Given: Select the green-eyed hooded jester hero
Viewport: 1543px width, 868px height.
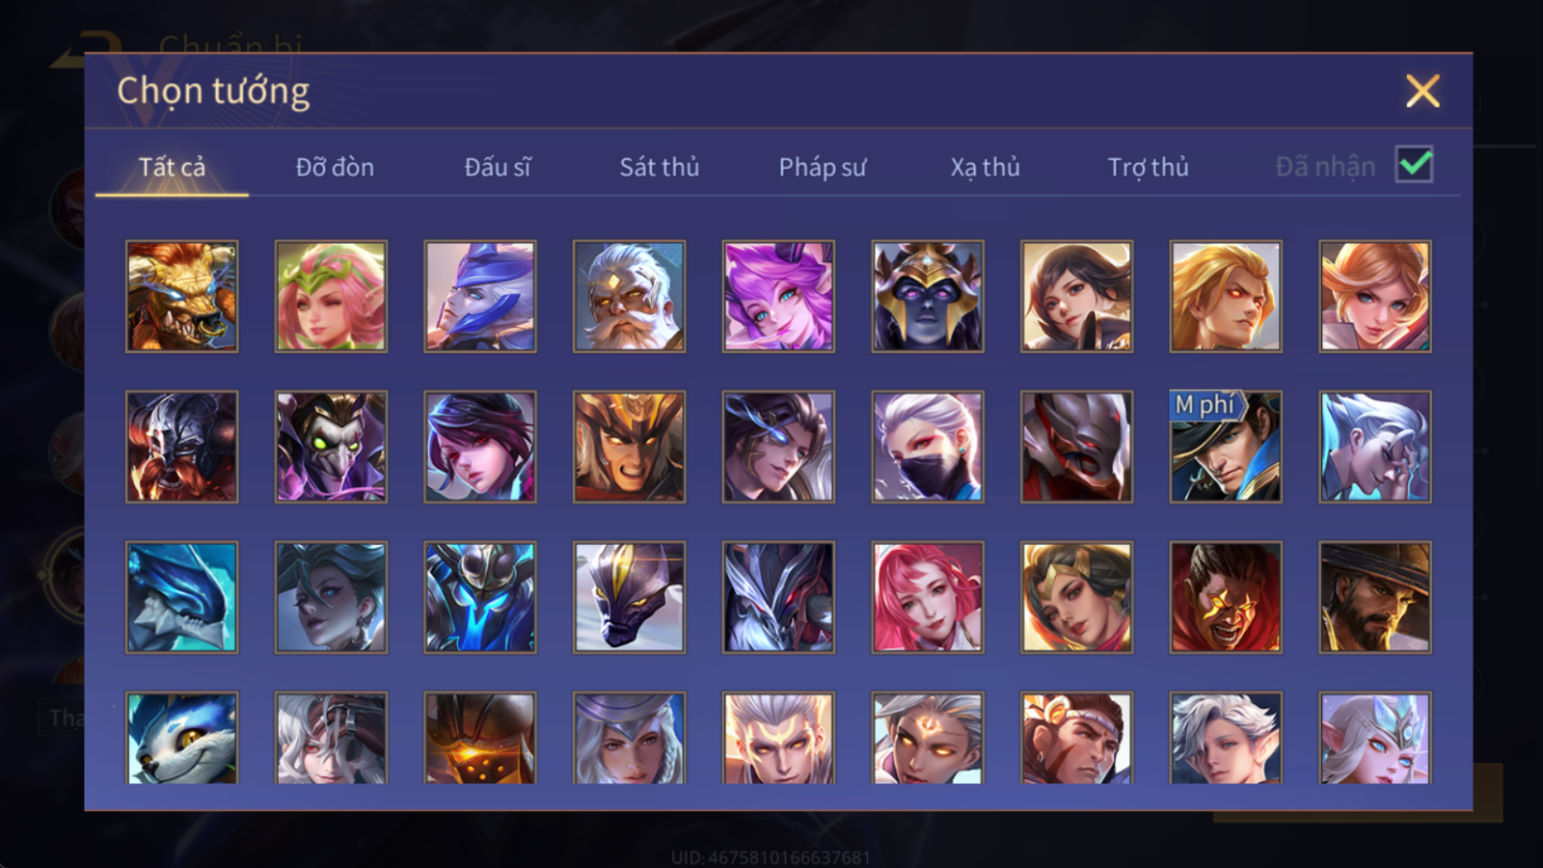Looking at the screenshot, I should (x=331, y=446).
